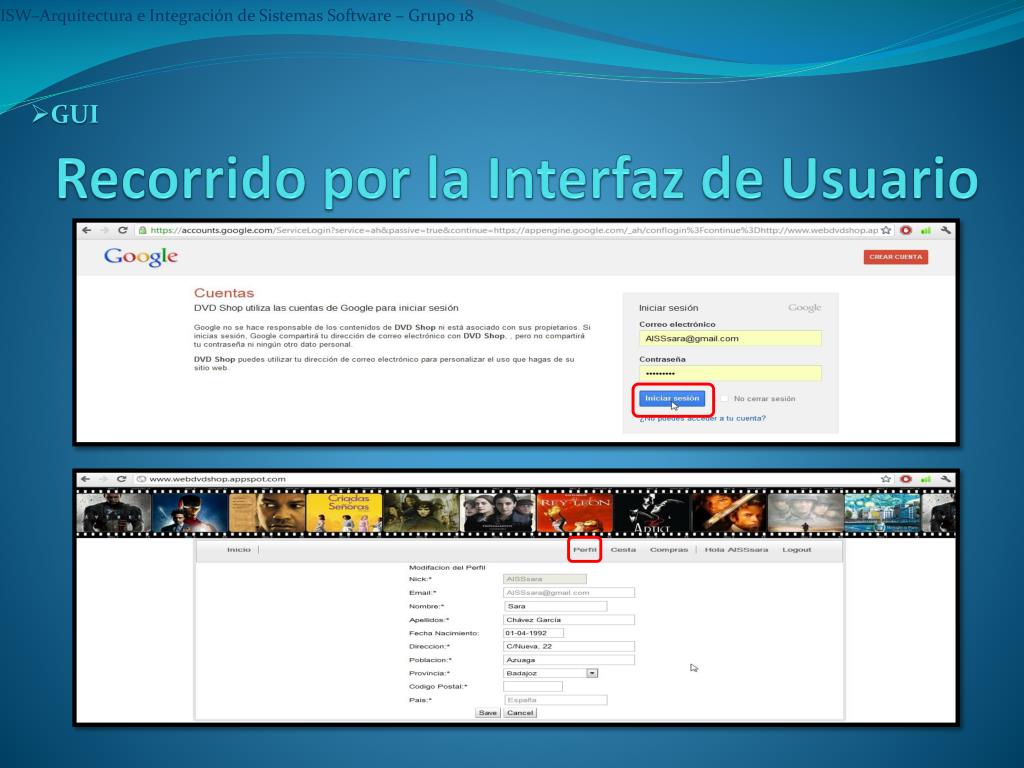This screenshot has width=1024, height=768.
Task: Click the Criadas y Señoras poster
Action: point(344,513)
